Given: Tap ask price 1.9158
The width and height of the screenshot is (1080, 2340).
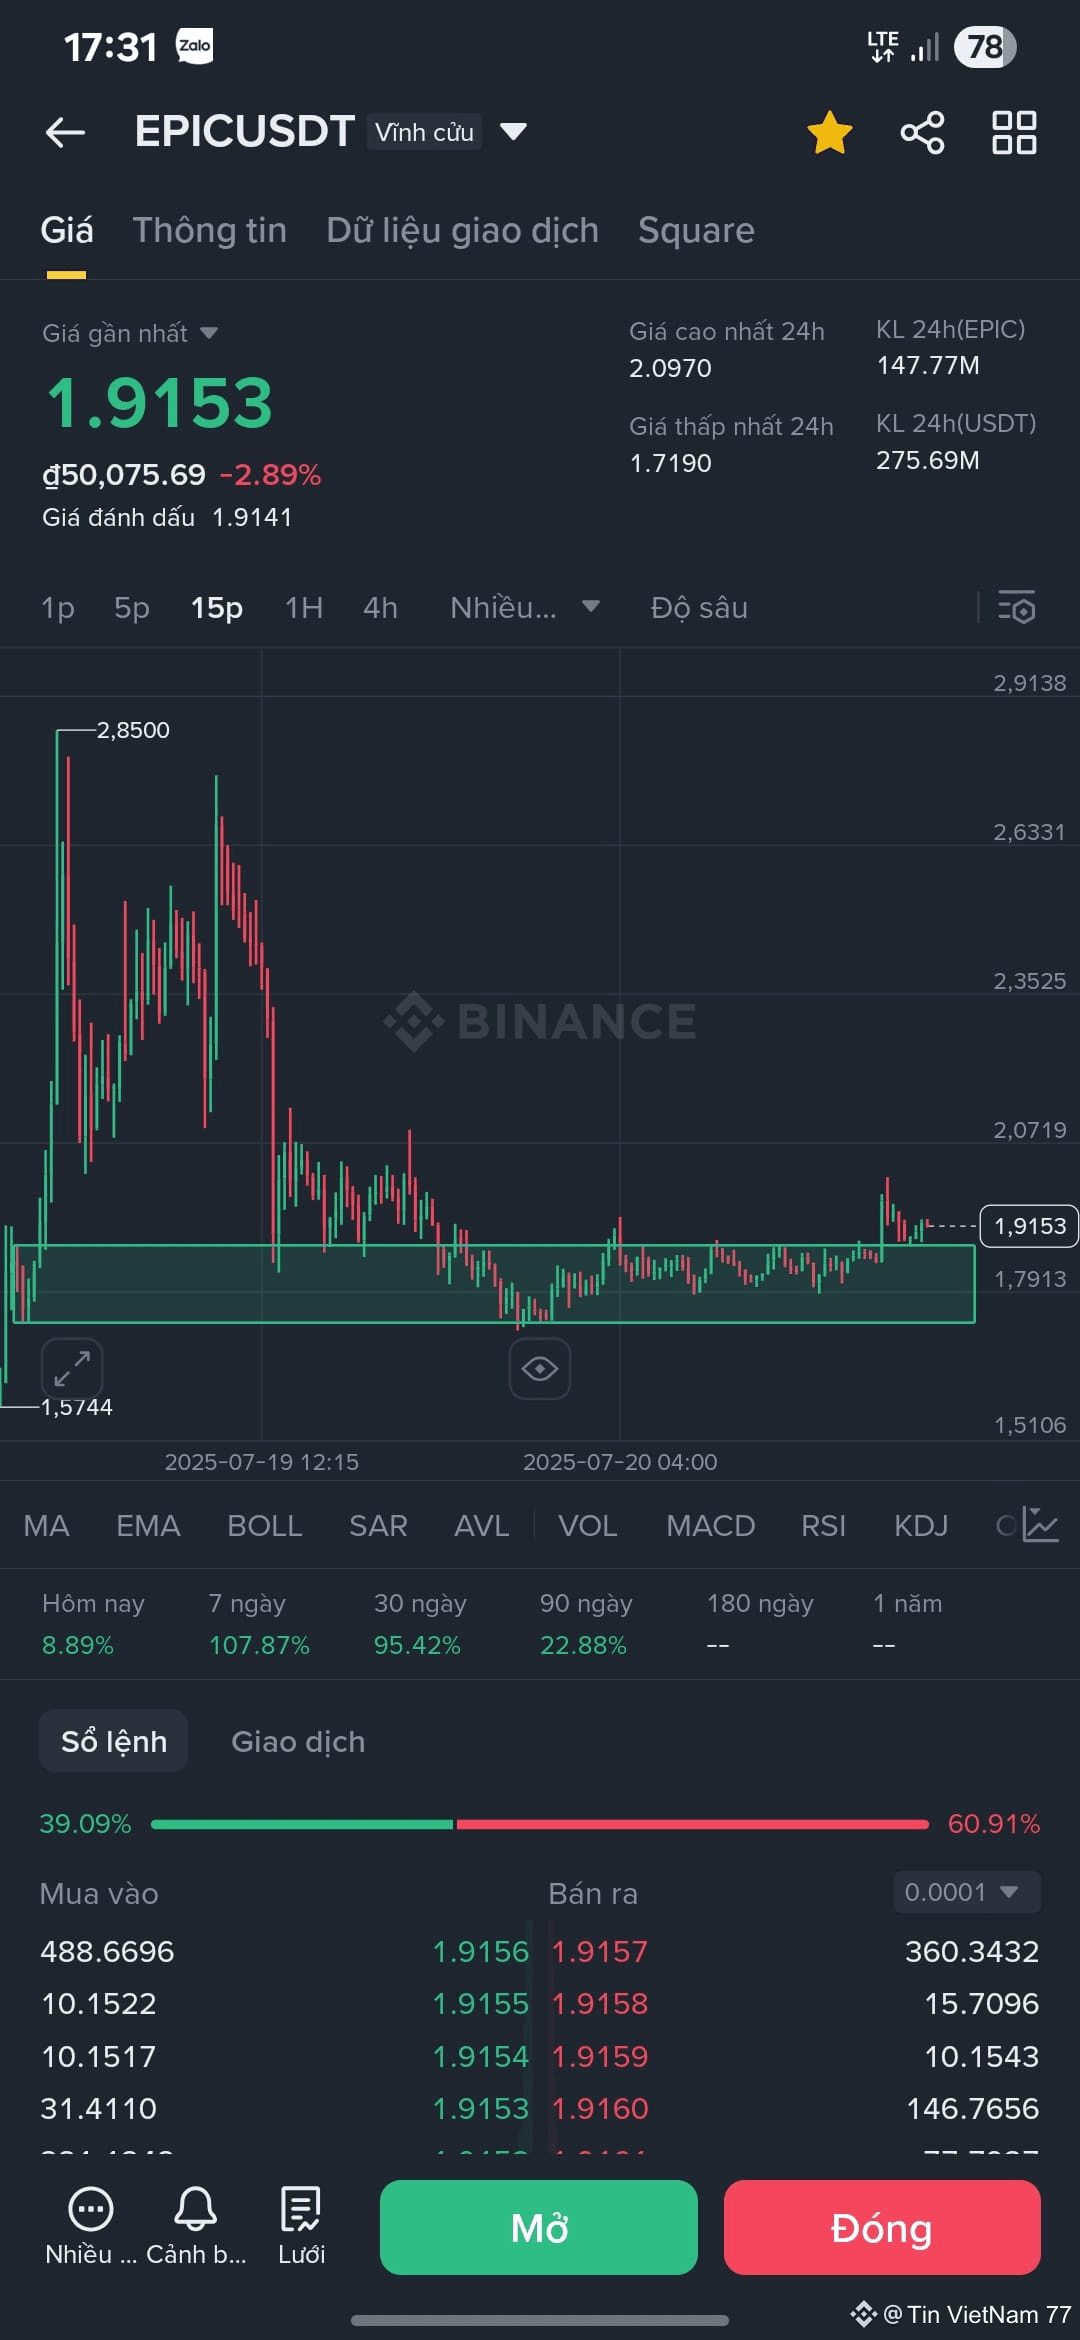Looking at the screenshot, I should coord(600,2003).
